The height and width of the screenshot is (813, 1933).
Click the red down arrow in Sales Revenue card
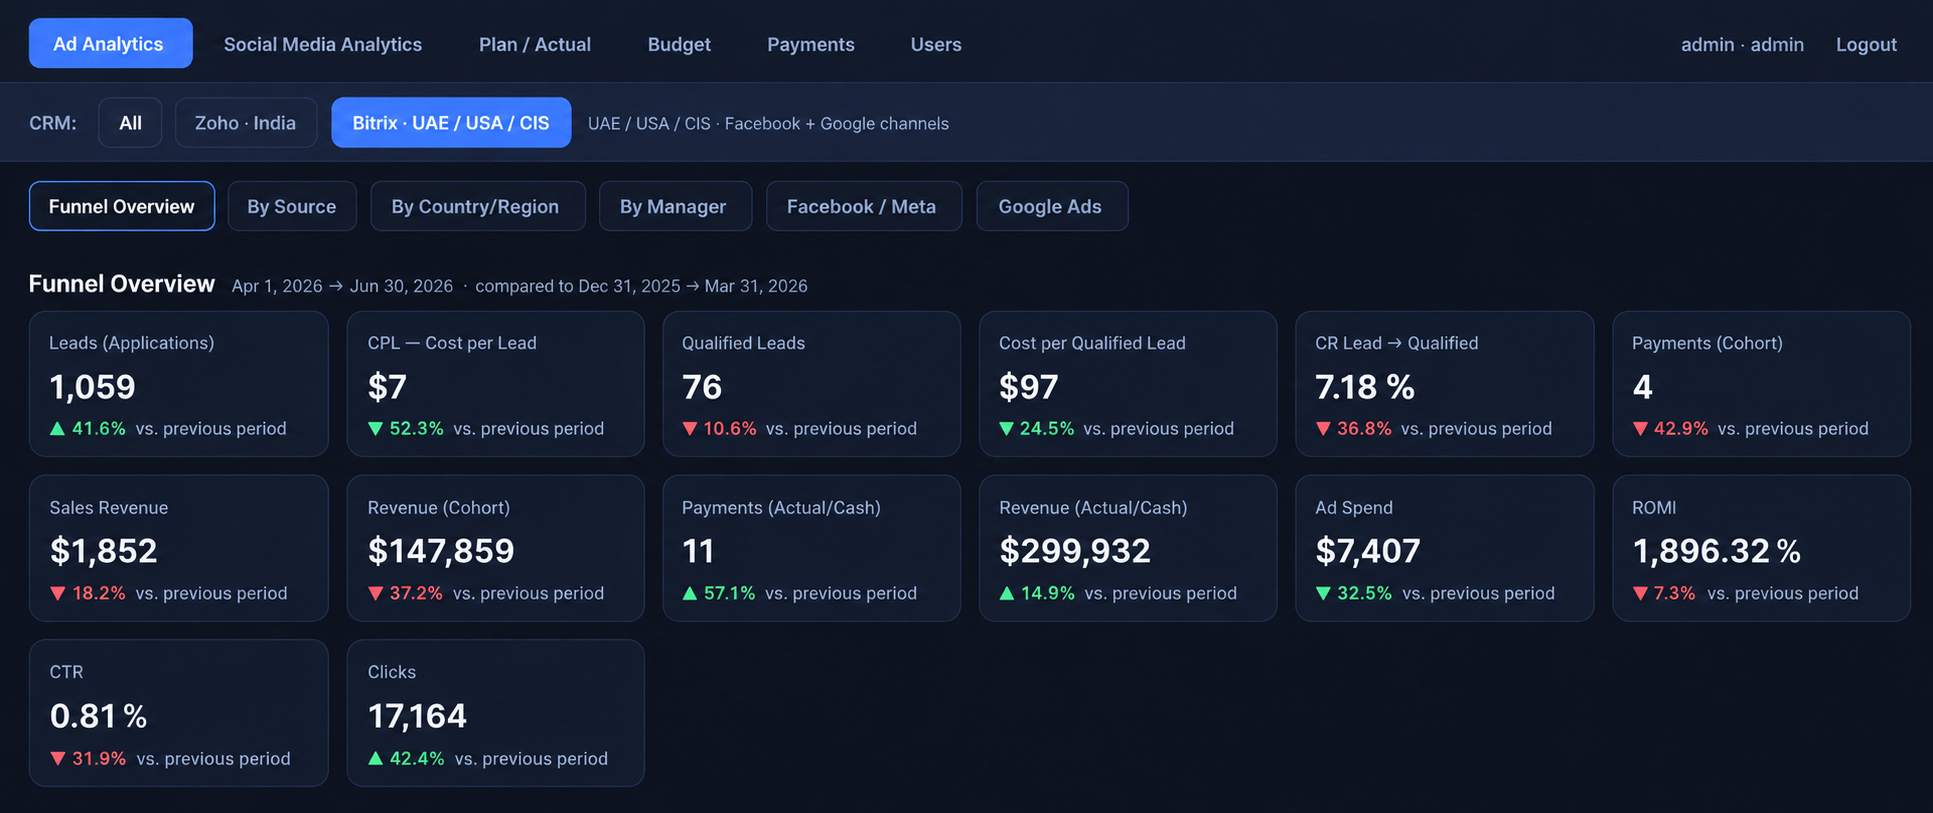(x=58, y=594)
